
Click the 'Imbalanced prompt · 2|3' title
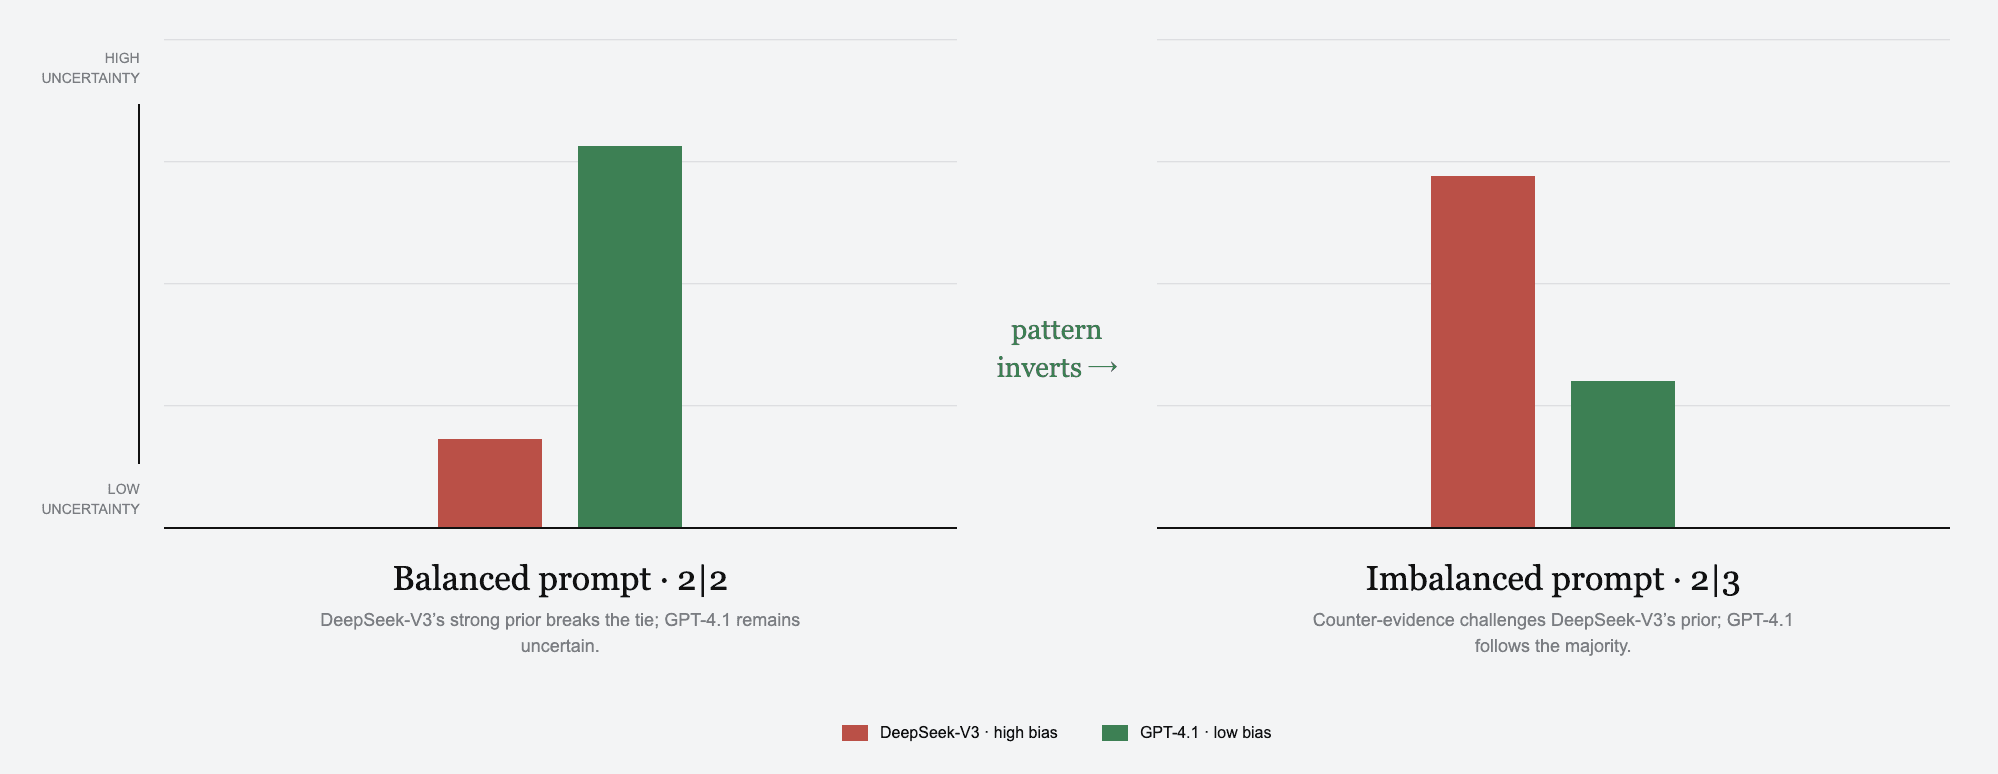click(x=1553, y=579)
